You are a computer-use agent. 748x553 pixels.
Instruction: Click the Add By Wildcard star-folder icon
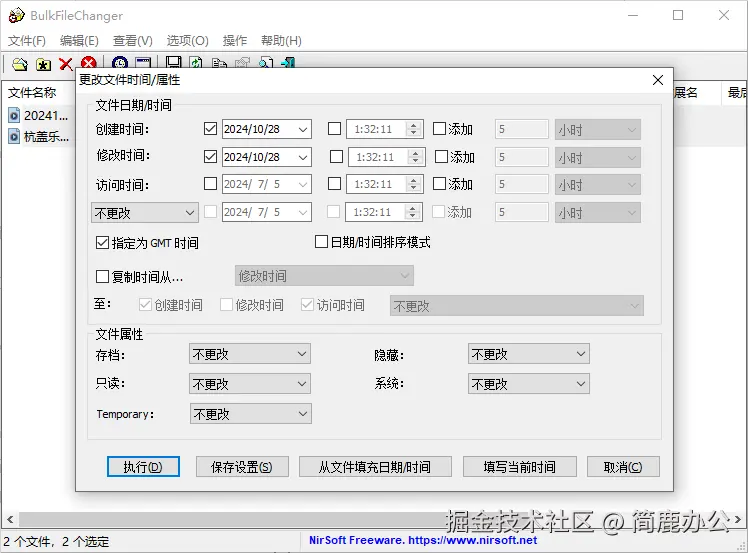coord(43,64)
